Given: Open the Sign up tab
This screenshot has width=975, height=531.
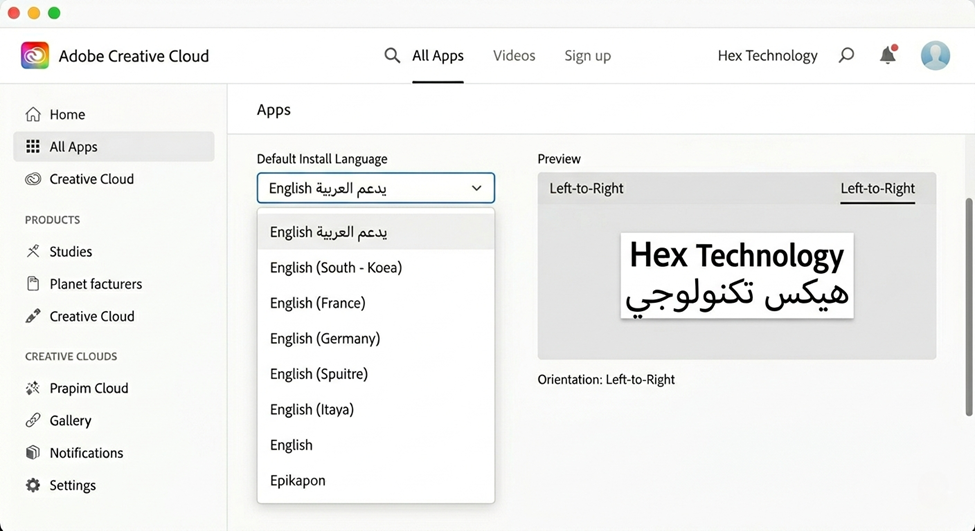Looking at the screenshot, I should click(x=588, y=55).
